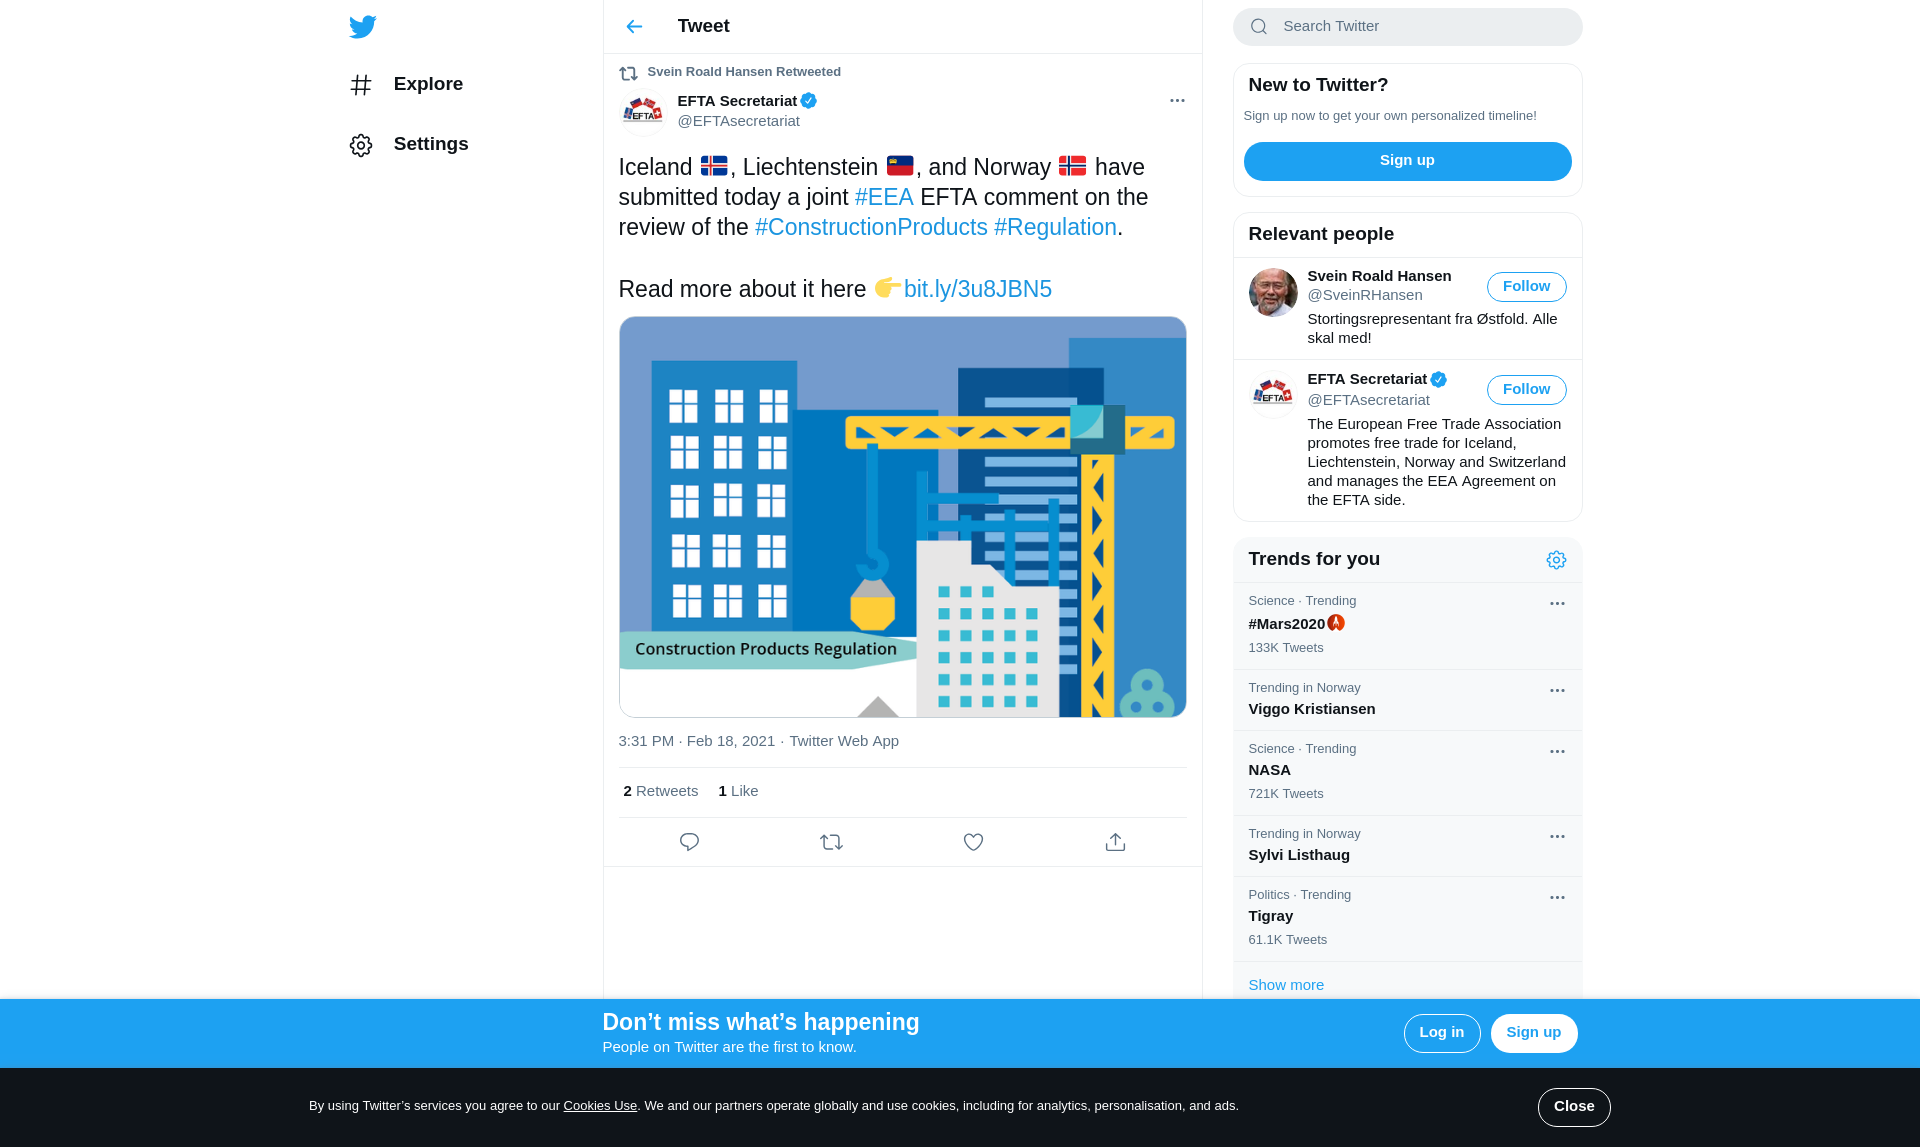
Task: Retweet using the retweet arrows icon
Action: [x=831, y=842]
